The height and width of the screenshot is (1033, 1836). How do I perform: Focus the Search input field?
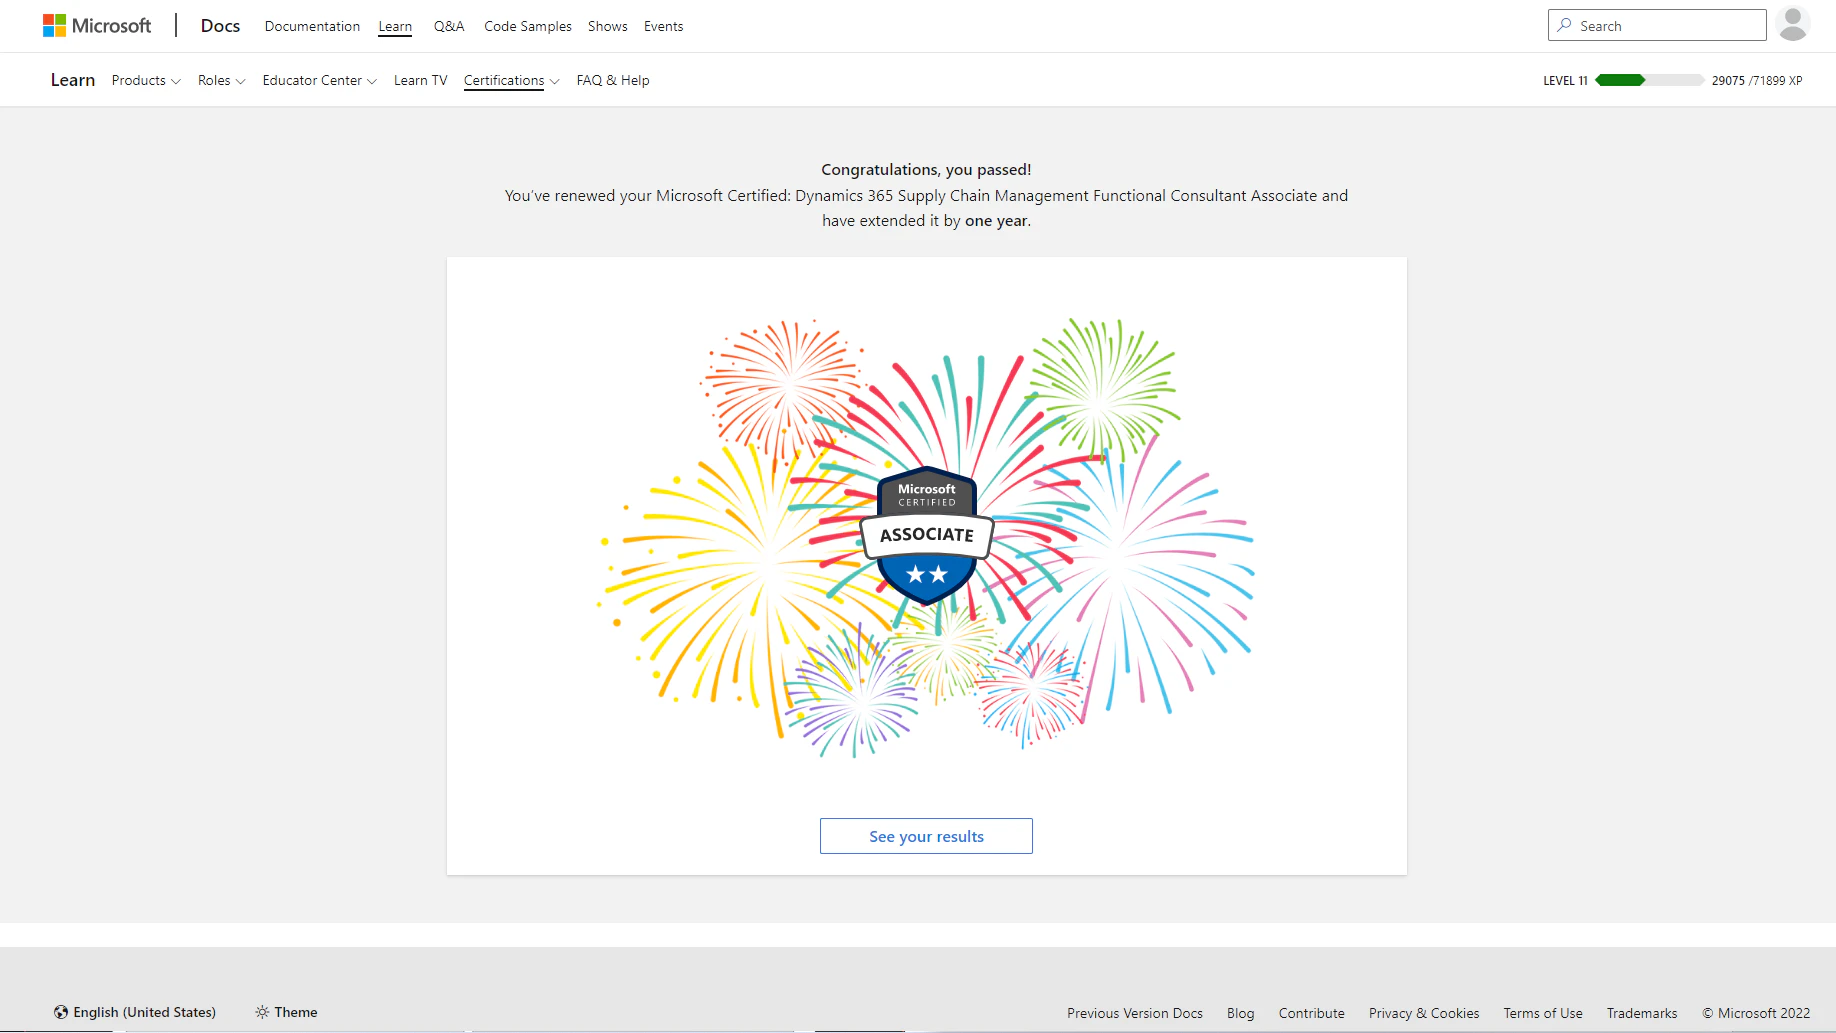[1657, 25]
